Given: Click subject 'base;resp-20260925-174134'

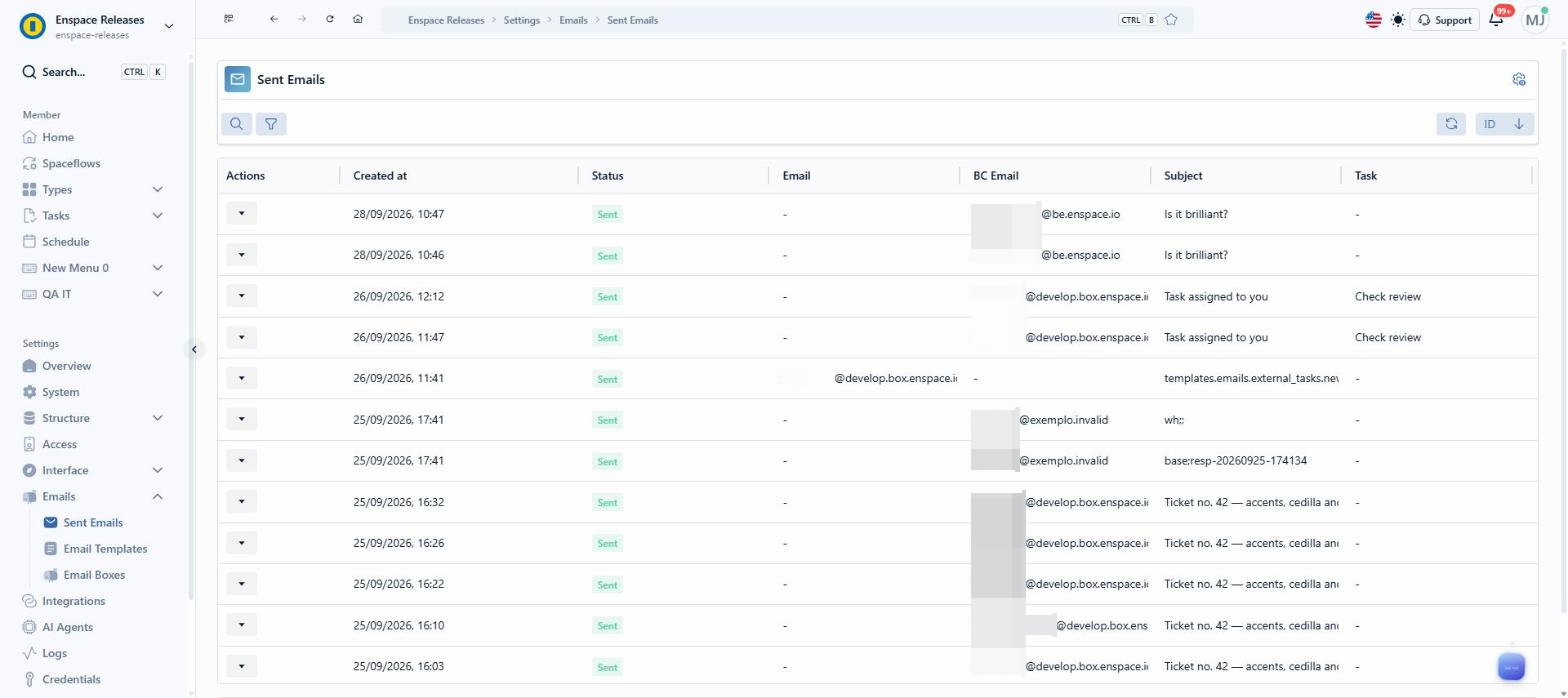Looking at the screenshot, I should click(1236, 461).
